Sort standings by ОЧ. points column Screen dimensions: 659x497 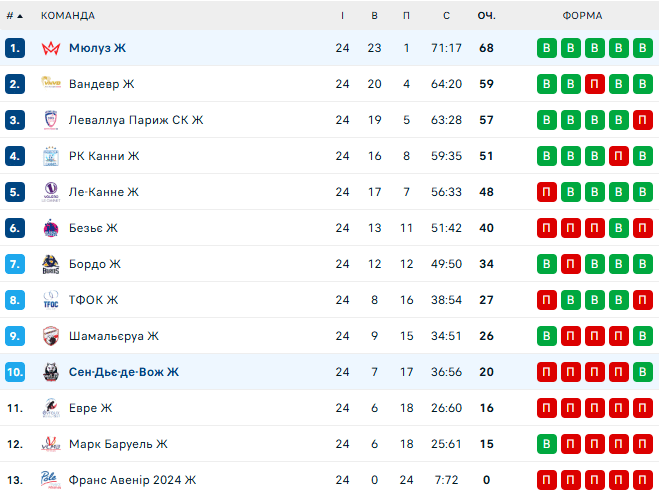pyautogui.click(x=487, y=16)
